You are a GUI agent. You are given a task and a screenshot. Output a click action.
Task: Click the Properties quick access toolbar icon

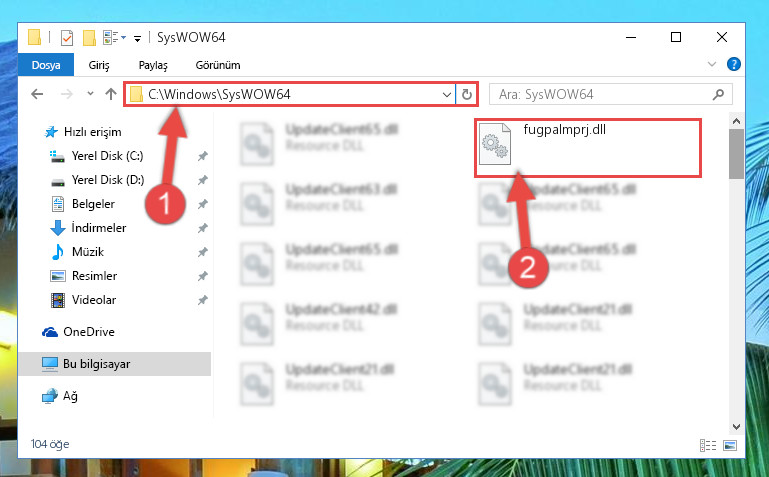click(67, 37)
